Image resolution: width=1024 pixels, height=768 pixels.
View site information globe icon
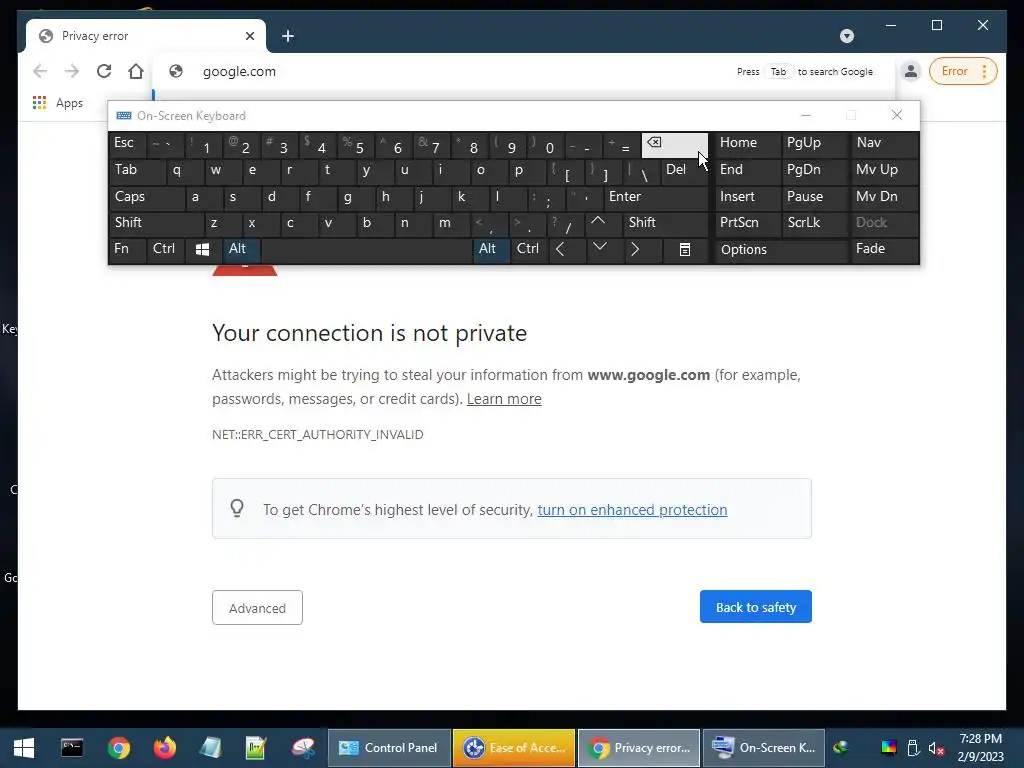pyautogui.click(x=176, y=71)
